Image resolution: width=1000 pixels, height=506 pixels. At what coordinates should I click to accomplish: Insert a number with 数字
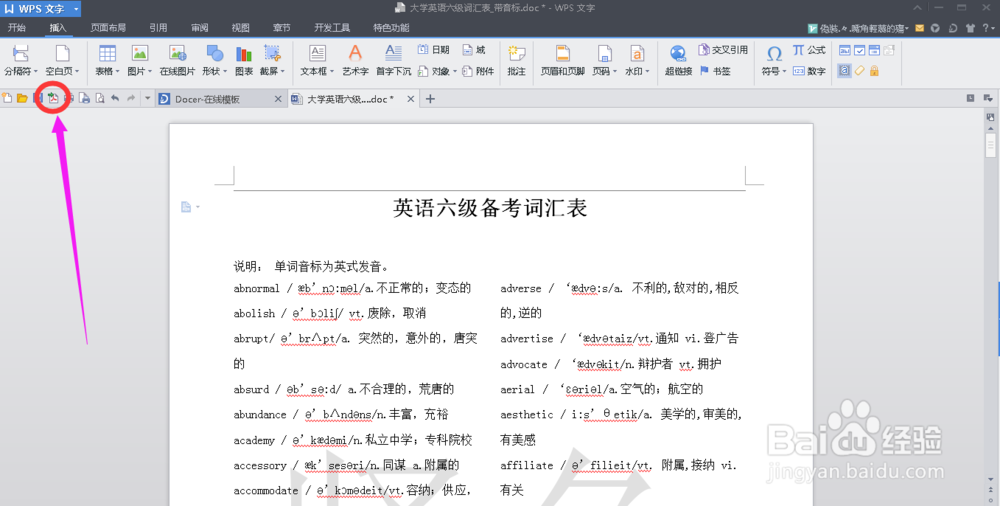pos(809,71)
